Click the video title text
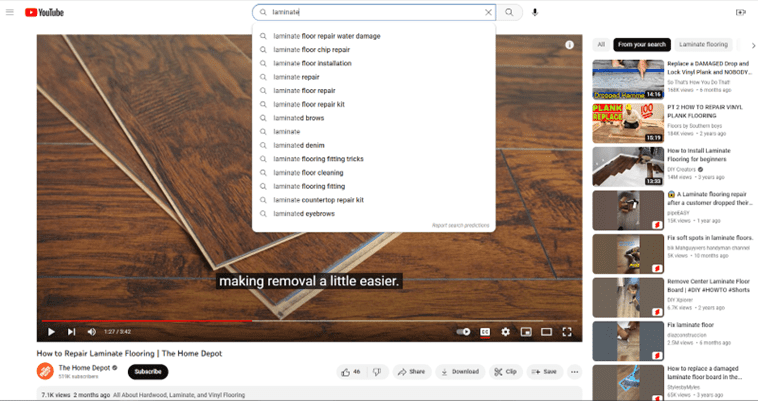Screen dimensions: 758x401 [x=130, y=353]
